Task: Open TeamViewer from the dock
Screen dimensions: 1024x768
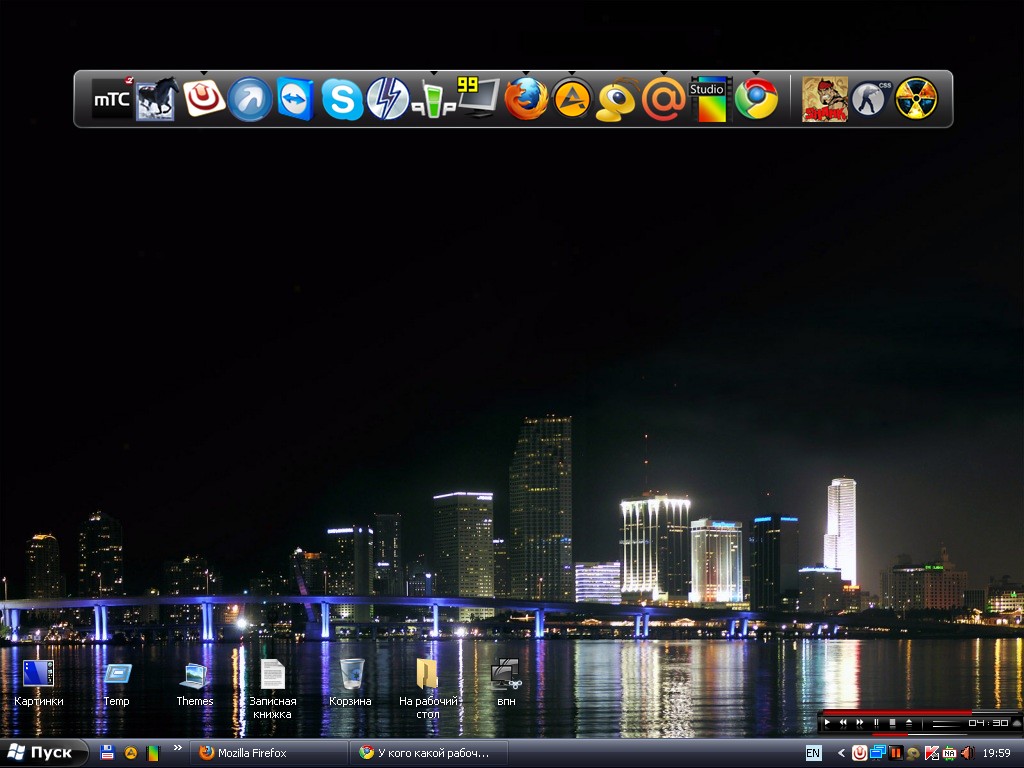Action: [296, 99]
